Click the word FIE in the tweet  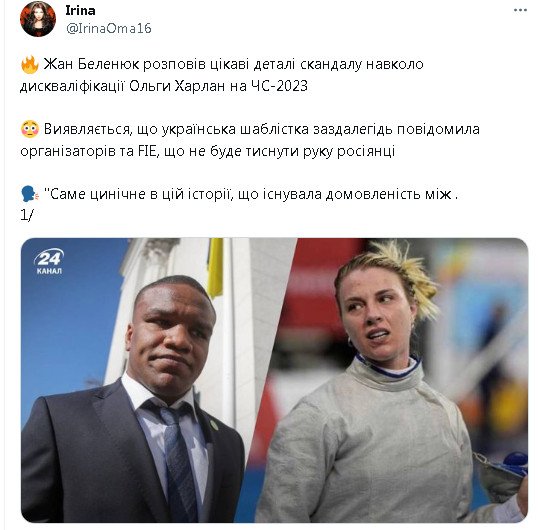(148, 152)
